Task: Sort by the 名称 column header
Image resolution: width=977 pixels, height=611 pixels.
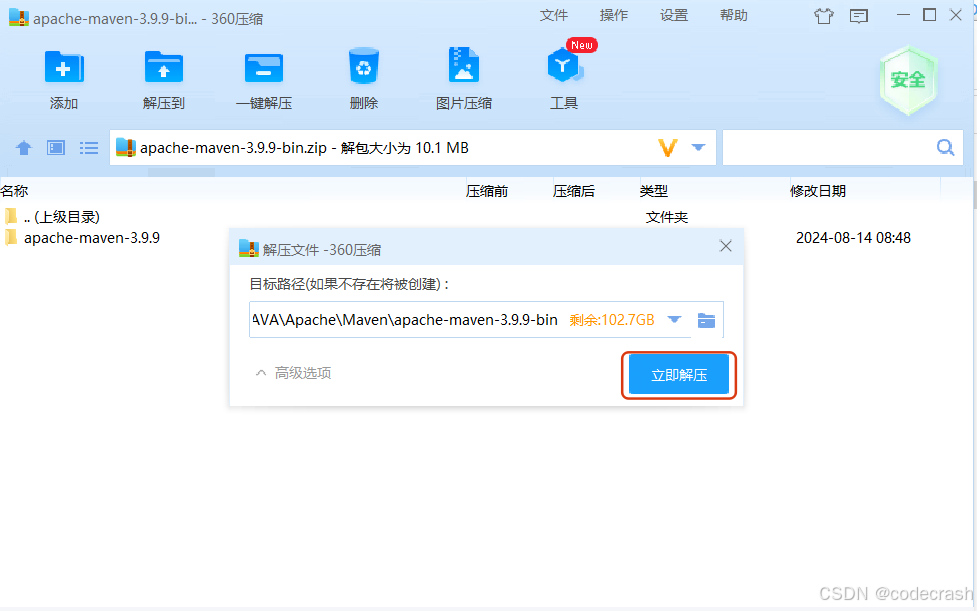Action: 14,191
